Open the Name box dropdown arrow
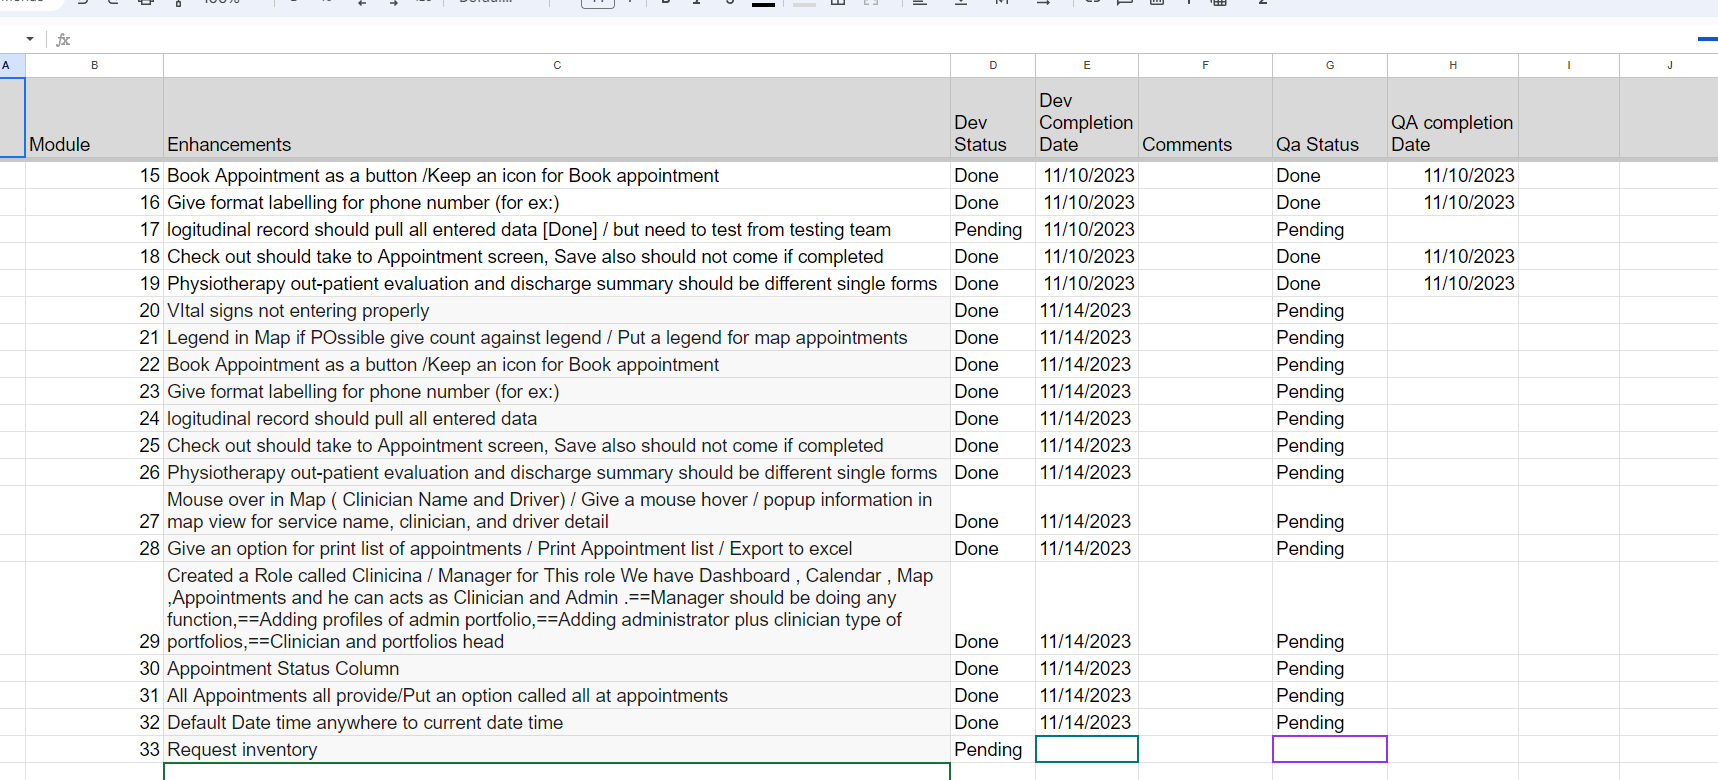Screen dimensions: 1718x780 (30, 39)
